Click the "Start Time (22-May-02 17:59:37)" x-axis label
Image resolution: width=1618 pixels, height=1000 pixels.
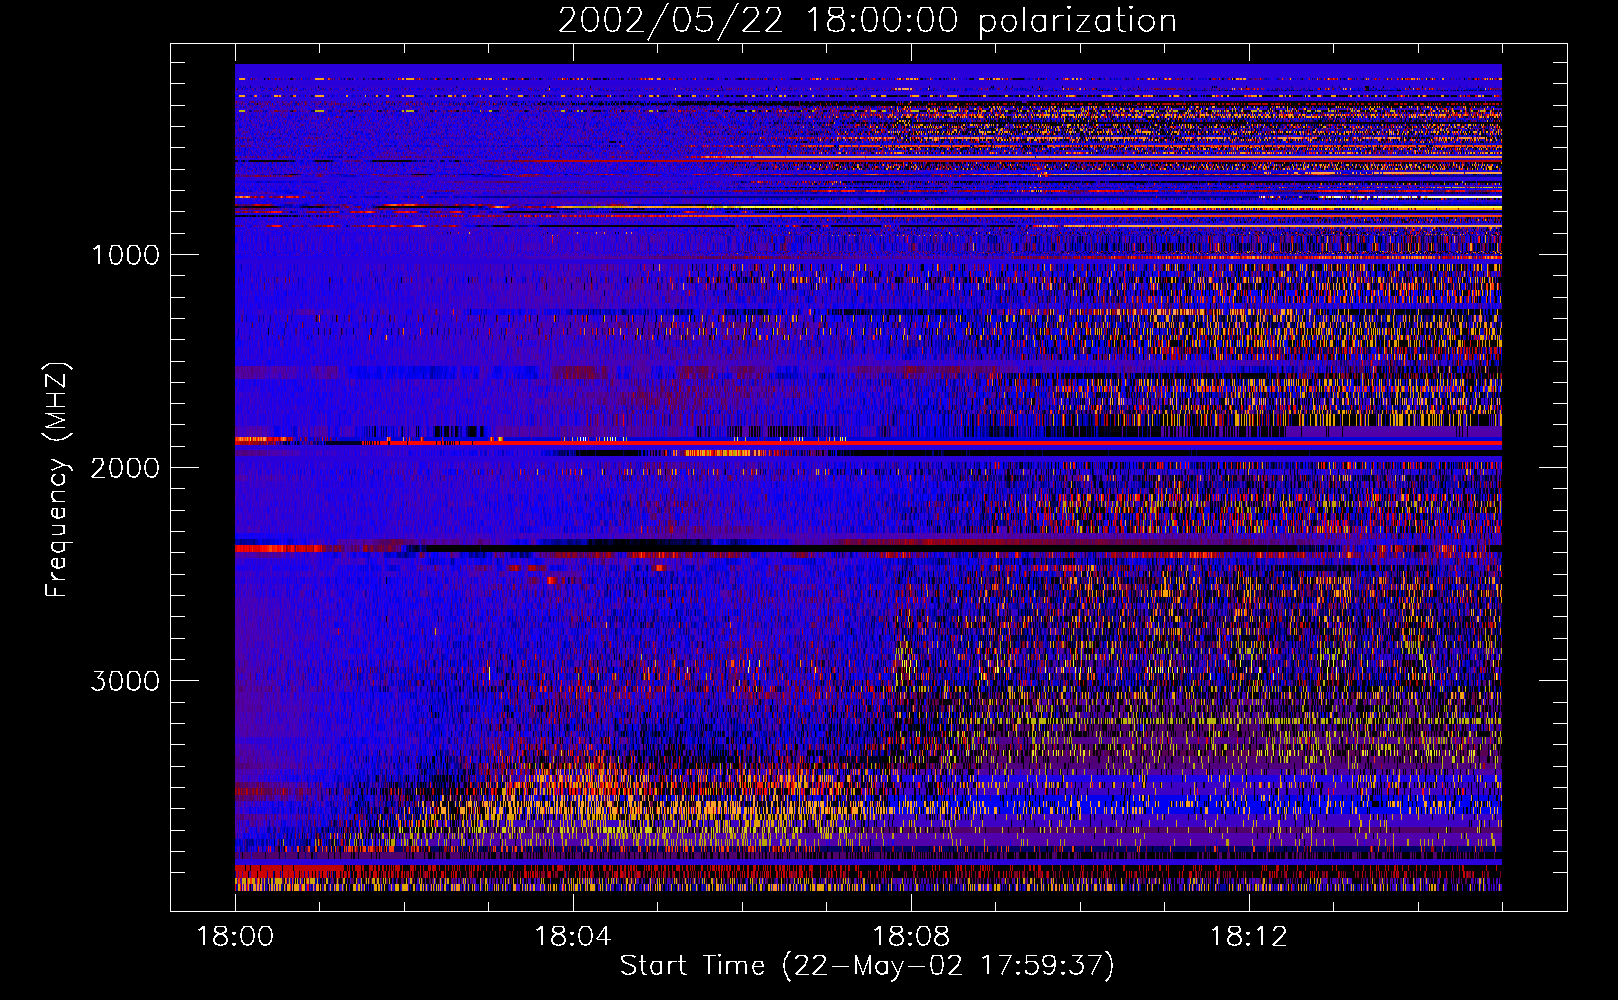867,966
